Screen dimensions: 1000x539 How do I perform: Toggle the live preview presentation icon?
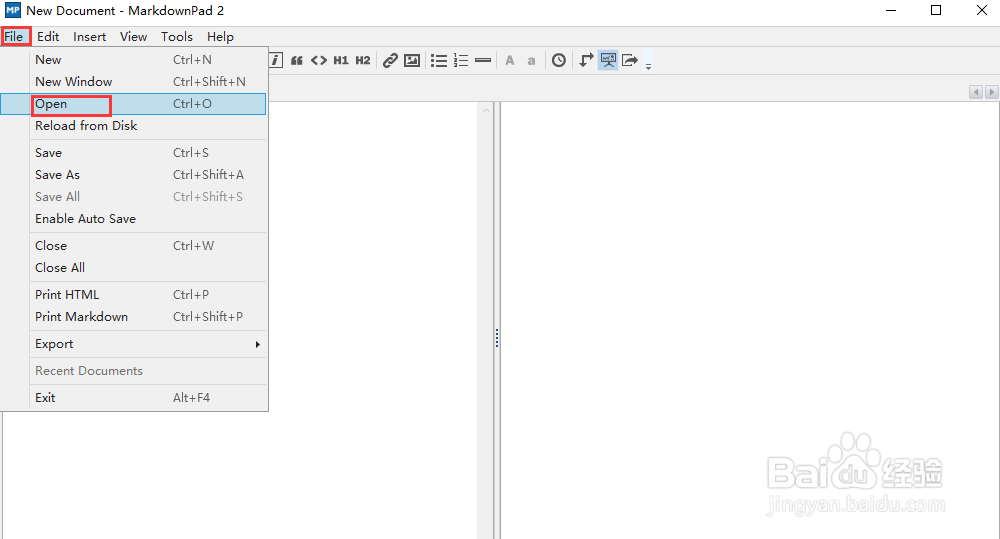[x=608, y=61]
